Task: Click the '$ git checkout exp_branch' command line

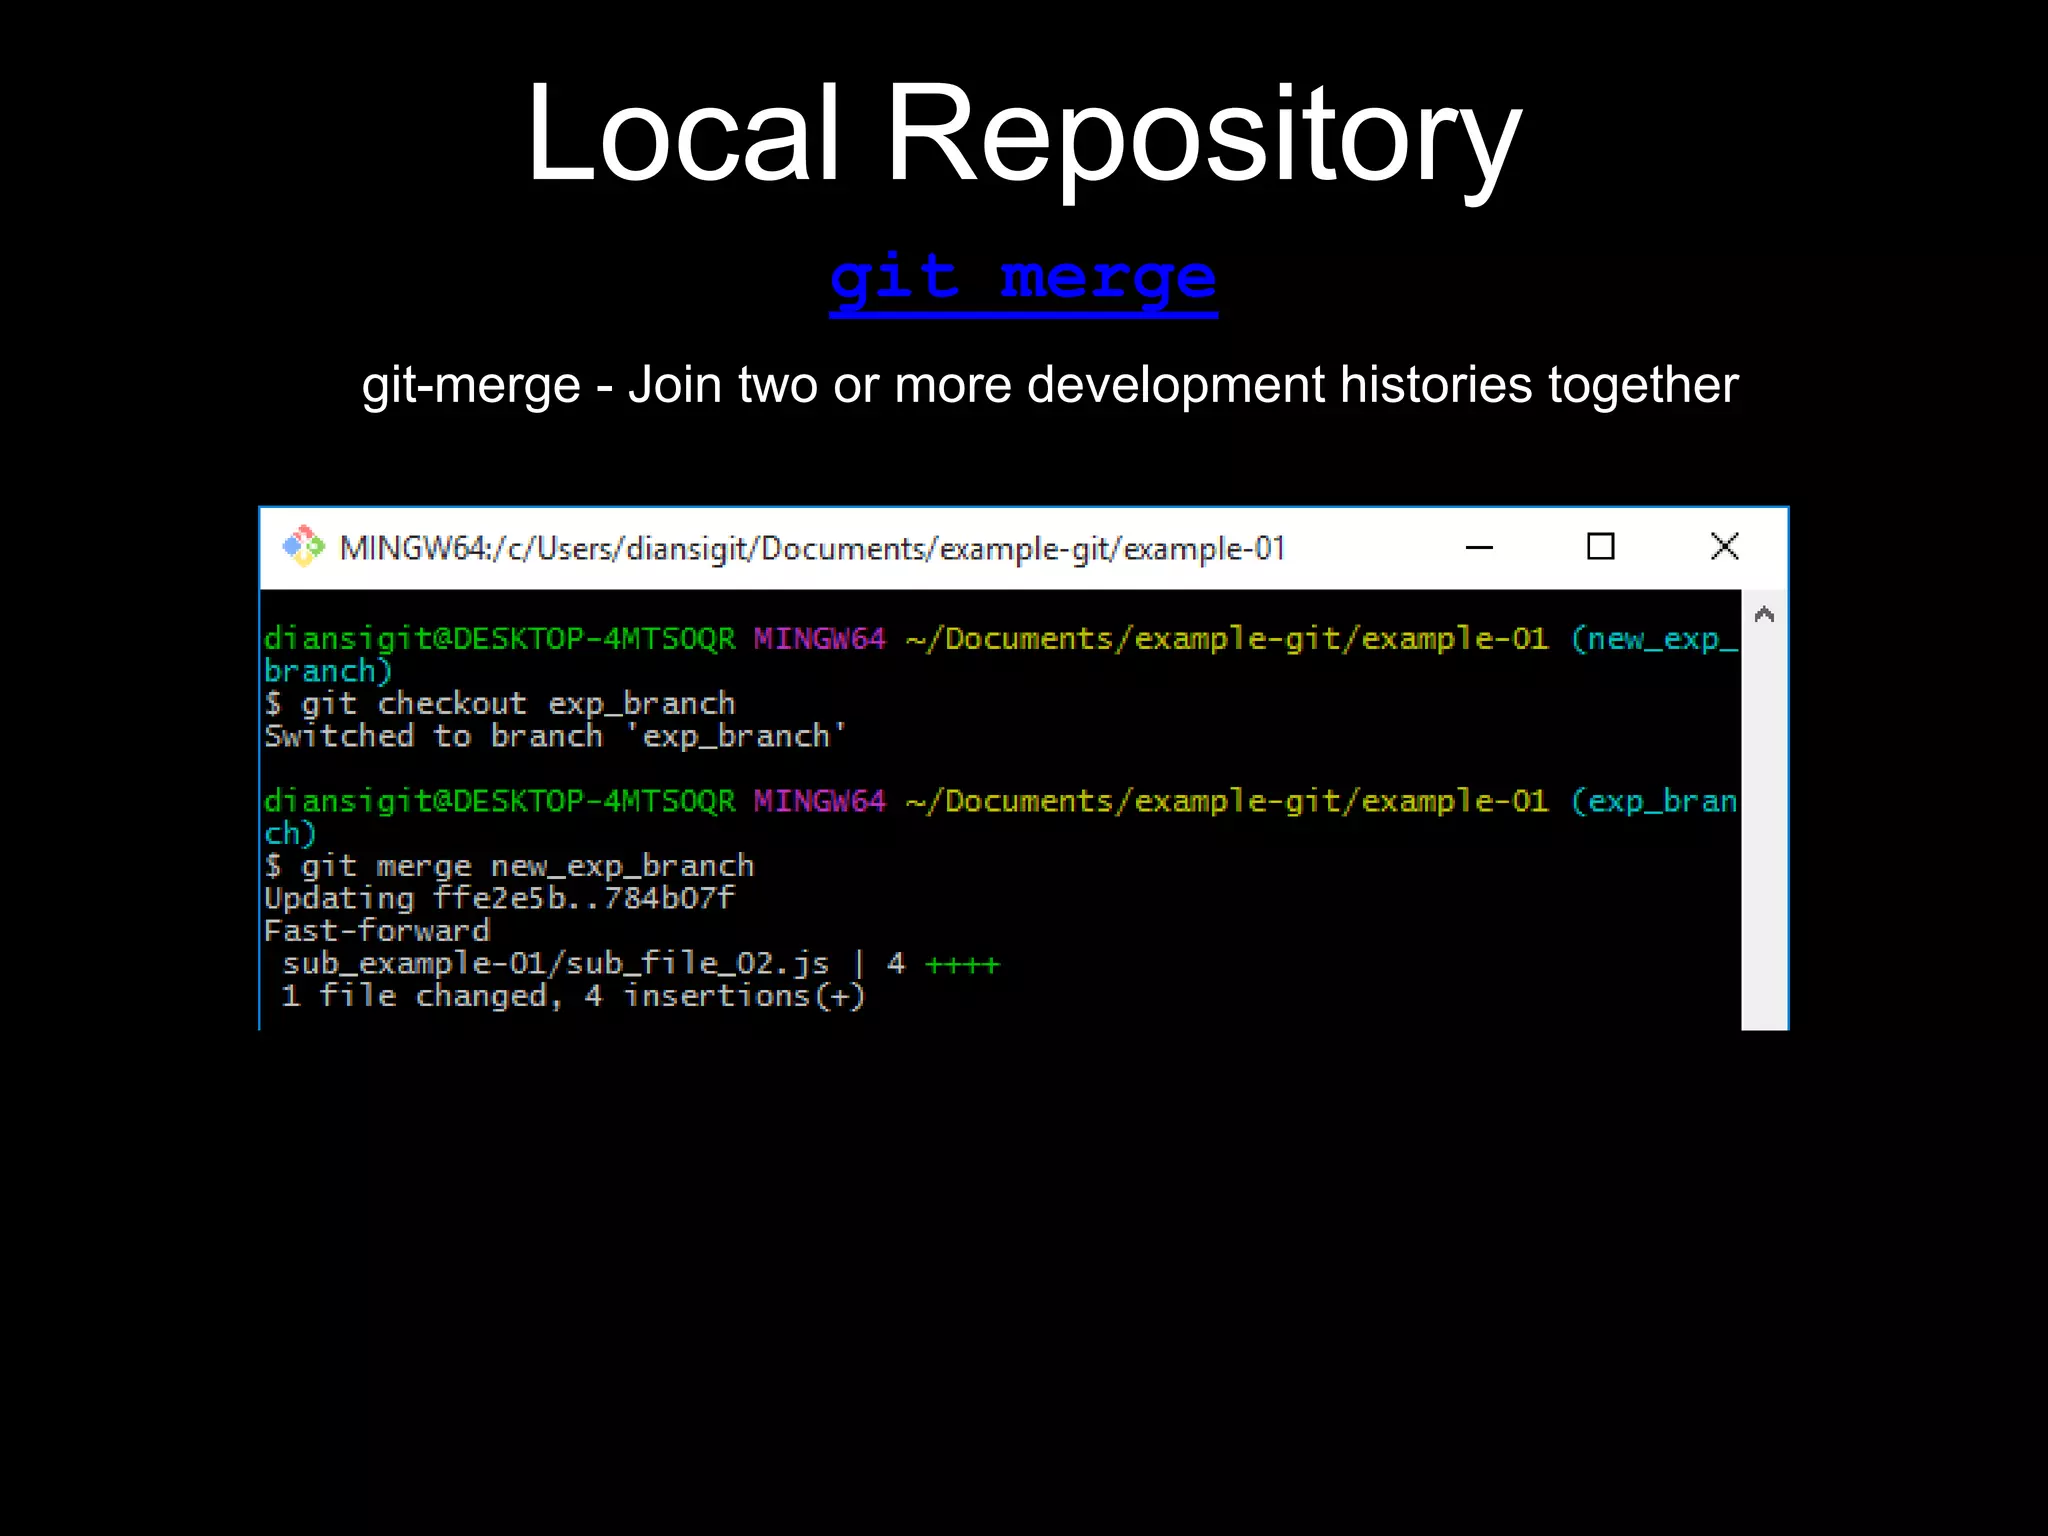Action: pyautogui.click(x=500, y=704)
